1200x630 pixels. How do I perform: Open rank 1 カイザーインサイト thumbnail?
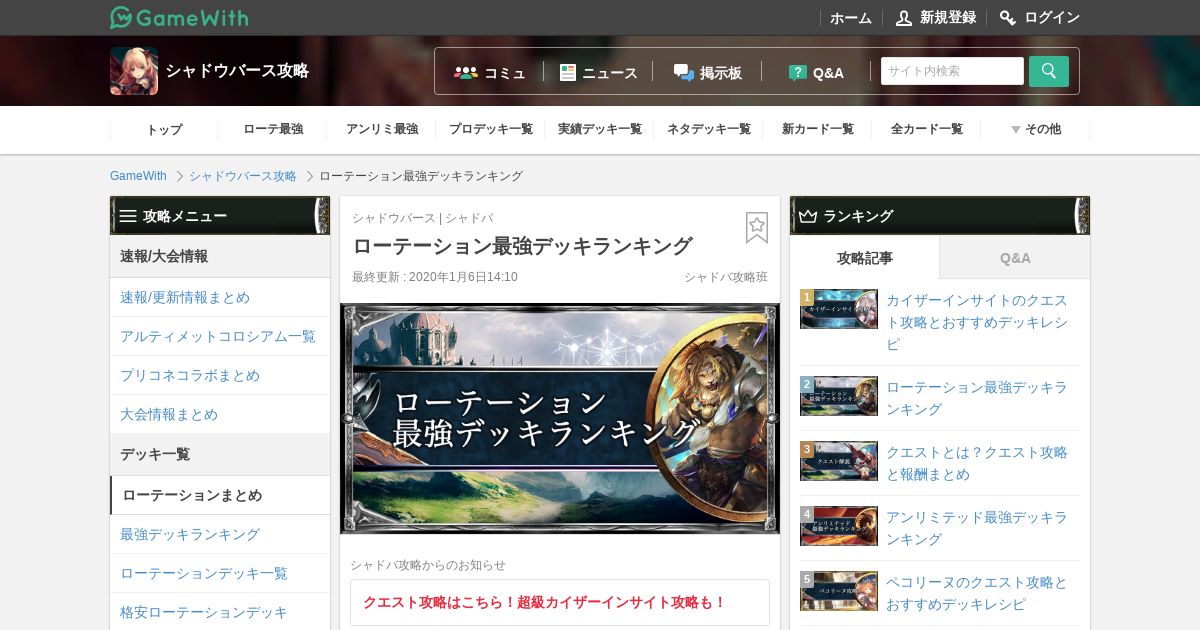839,309
